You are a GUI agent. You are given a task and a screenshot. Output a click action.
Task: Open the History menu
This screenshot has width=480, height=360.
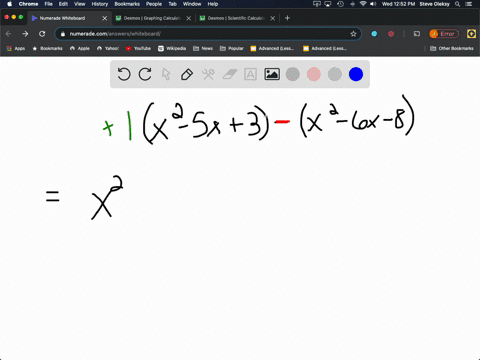click(100, 4)
